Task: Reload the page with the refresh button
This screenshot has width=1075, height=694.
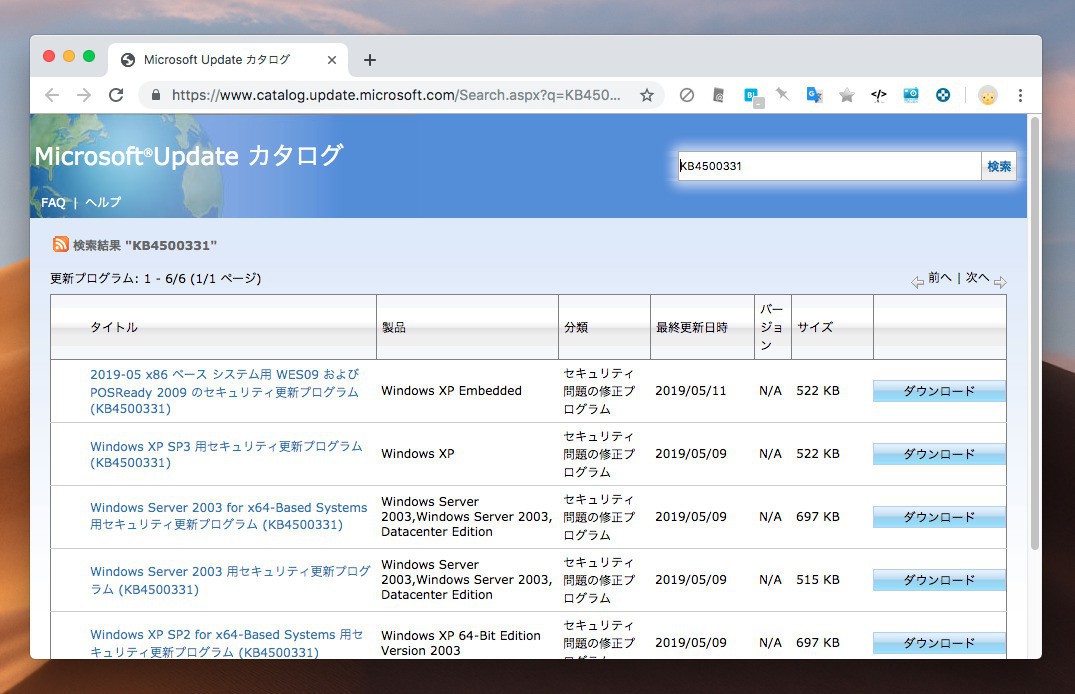Action: pyautogui.click(x=116, y=96)
